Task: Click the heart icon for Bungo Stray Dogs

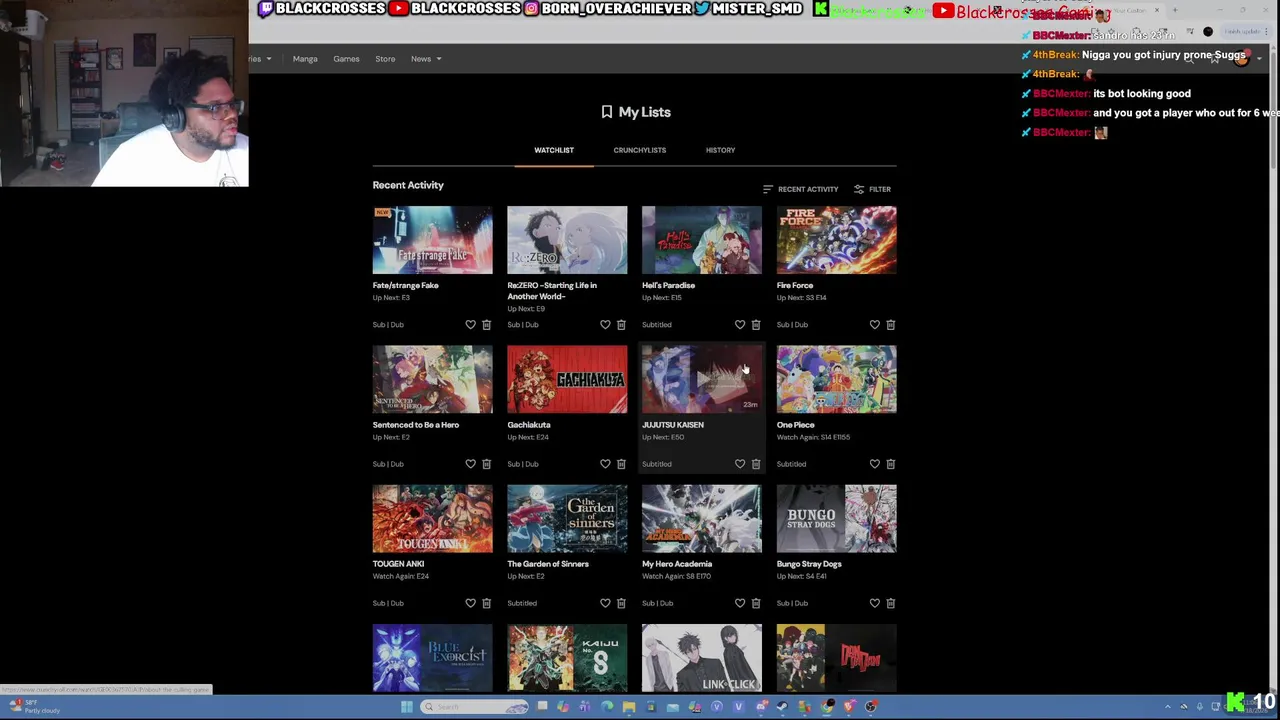Action: click(875, 603)
